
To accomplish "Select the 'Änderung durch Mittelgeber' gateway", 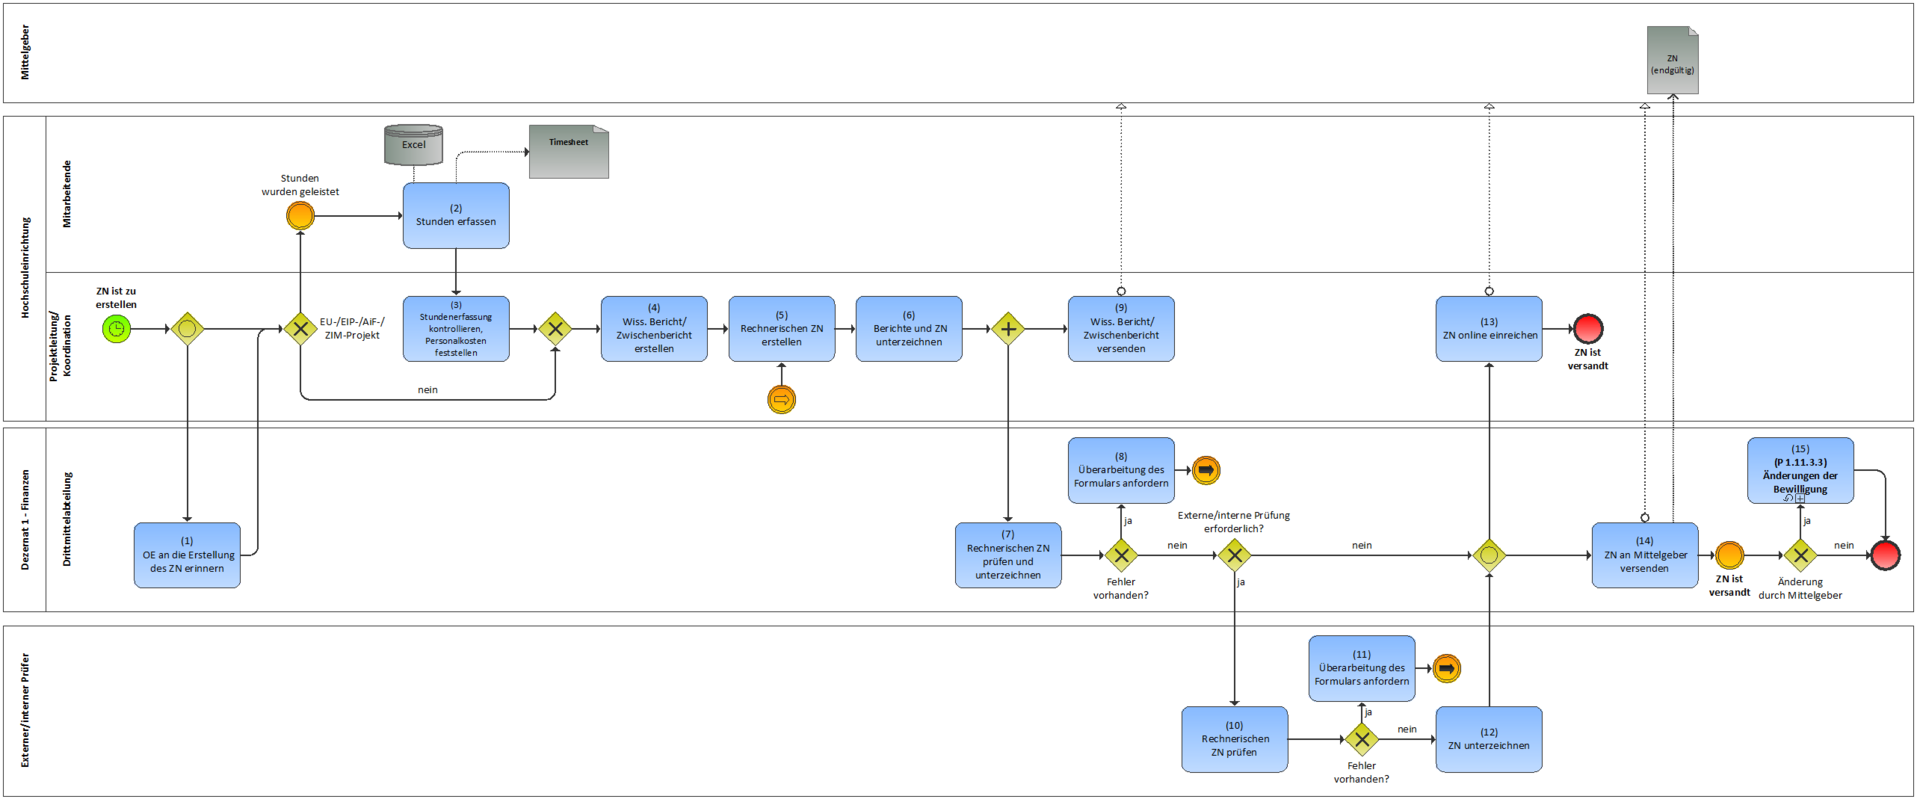I will coord(1800,555).
